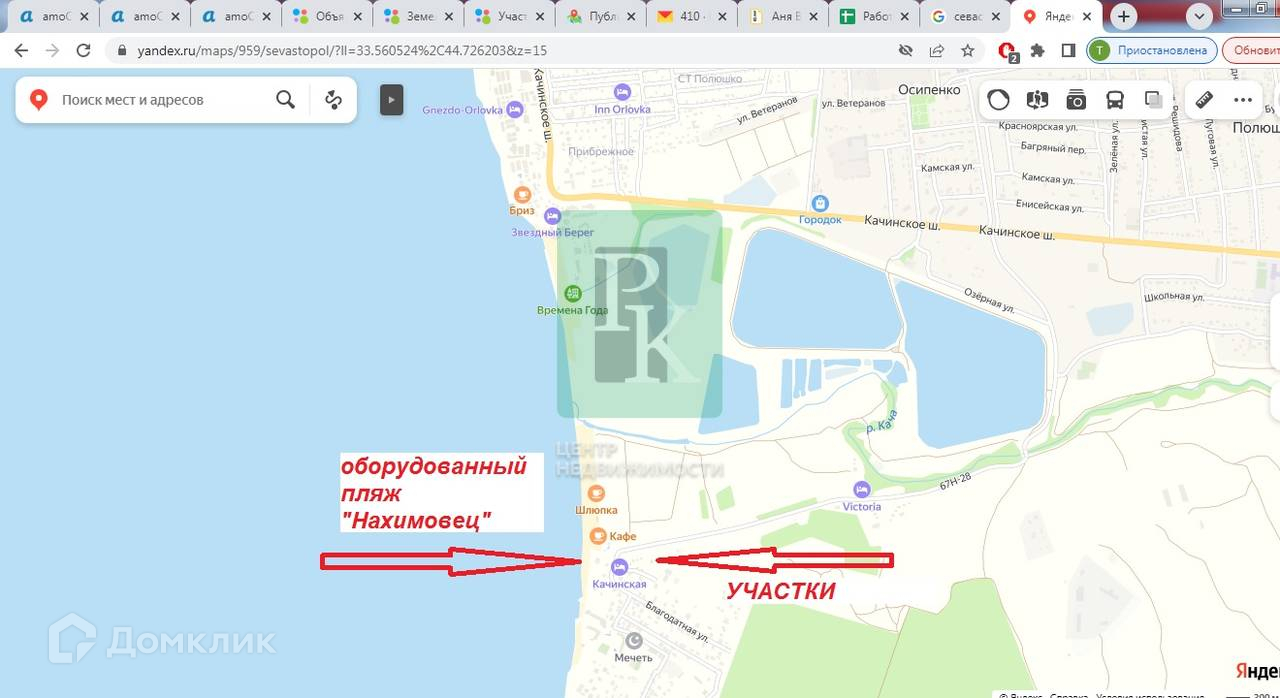Select 'Времена Года' green marker
This screenshot has width=1280, height=698.
coord(572,293)
